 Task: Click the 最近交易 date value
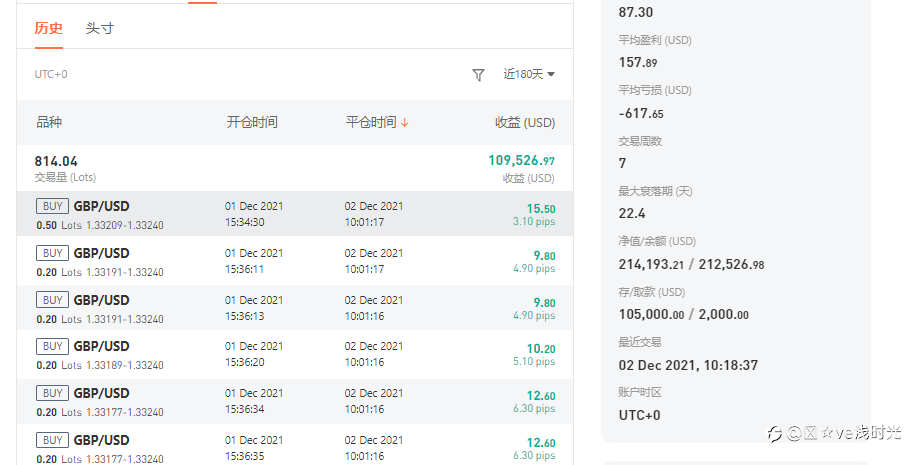[688, 365]
